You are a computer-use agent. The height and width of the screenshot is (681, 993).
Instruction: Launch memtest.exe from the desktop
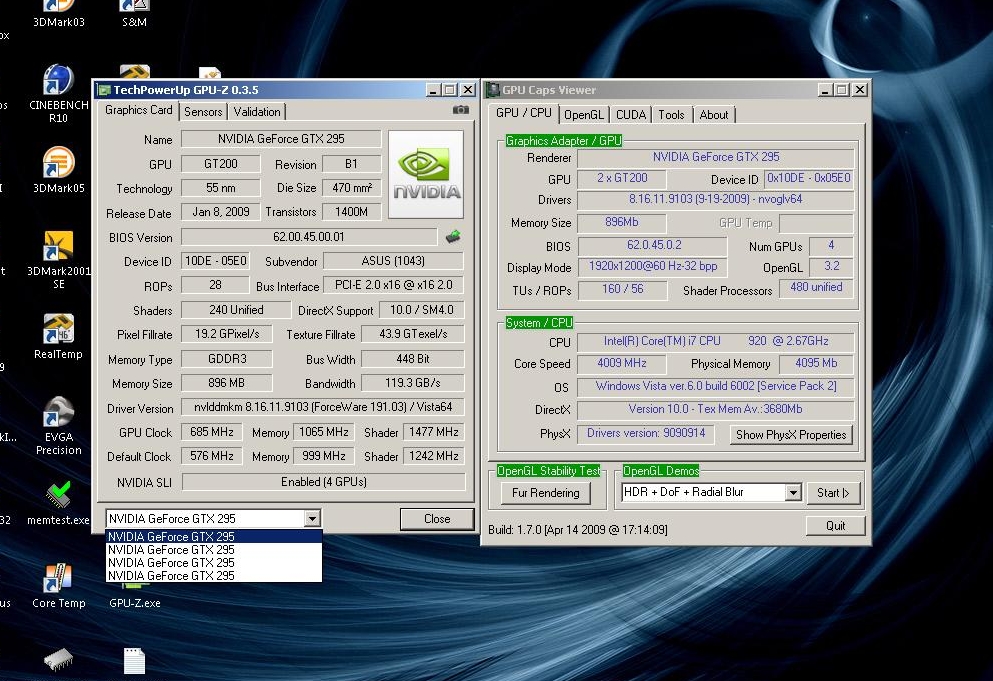[59, 496]
